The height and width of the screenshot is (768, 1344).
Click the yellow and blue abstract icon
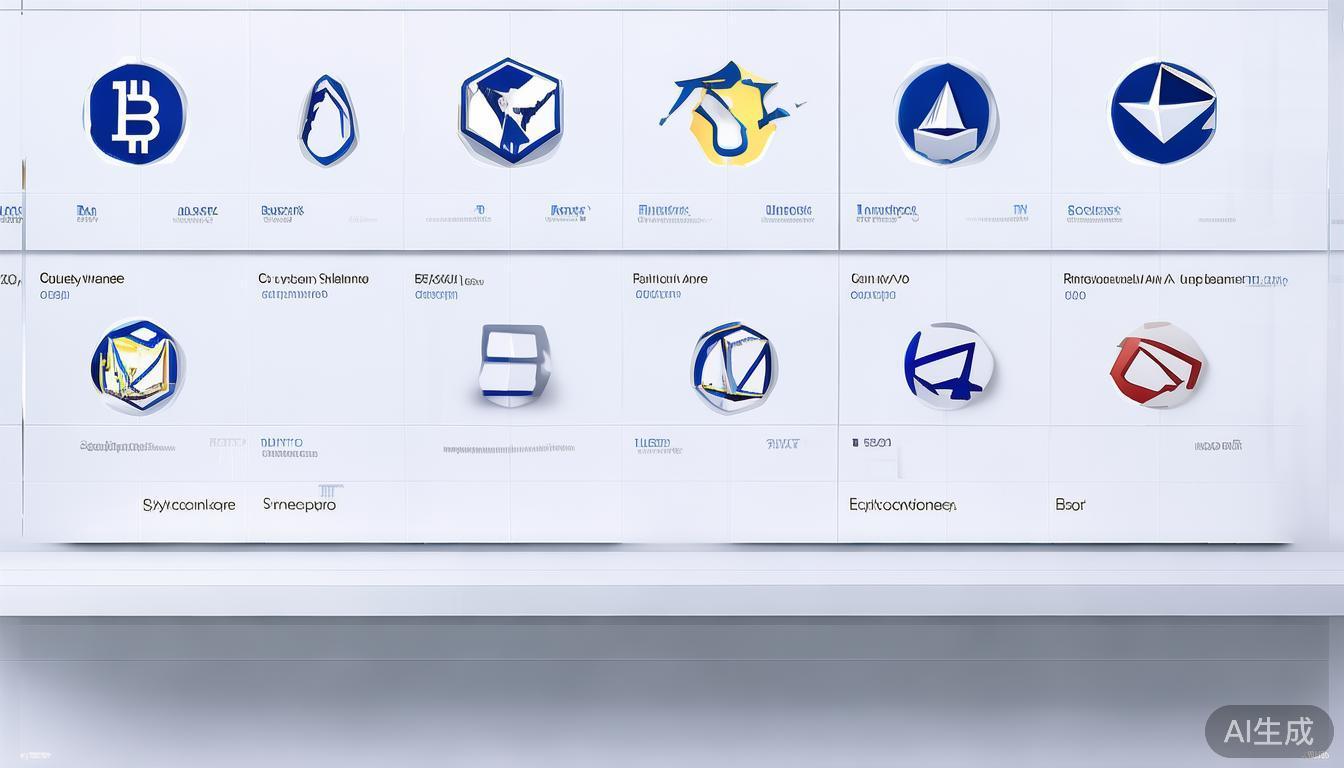tap(729, 112)
